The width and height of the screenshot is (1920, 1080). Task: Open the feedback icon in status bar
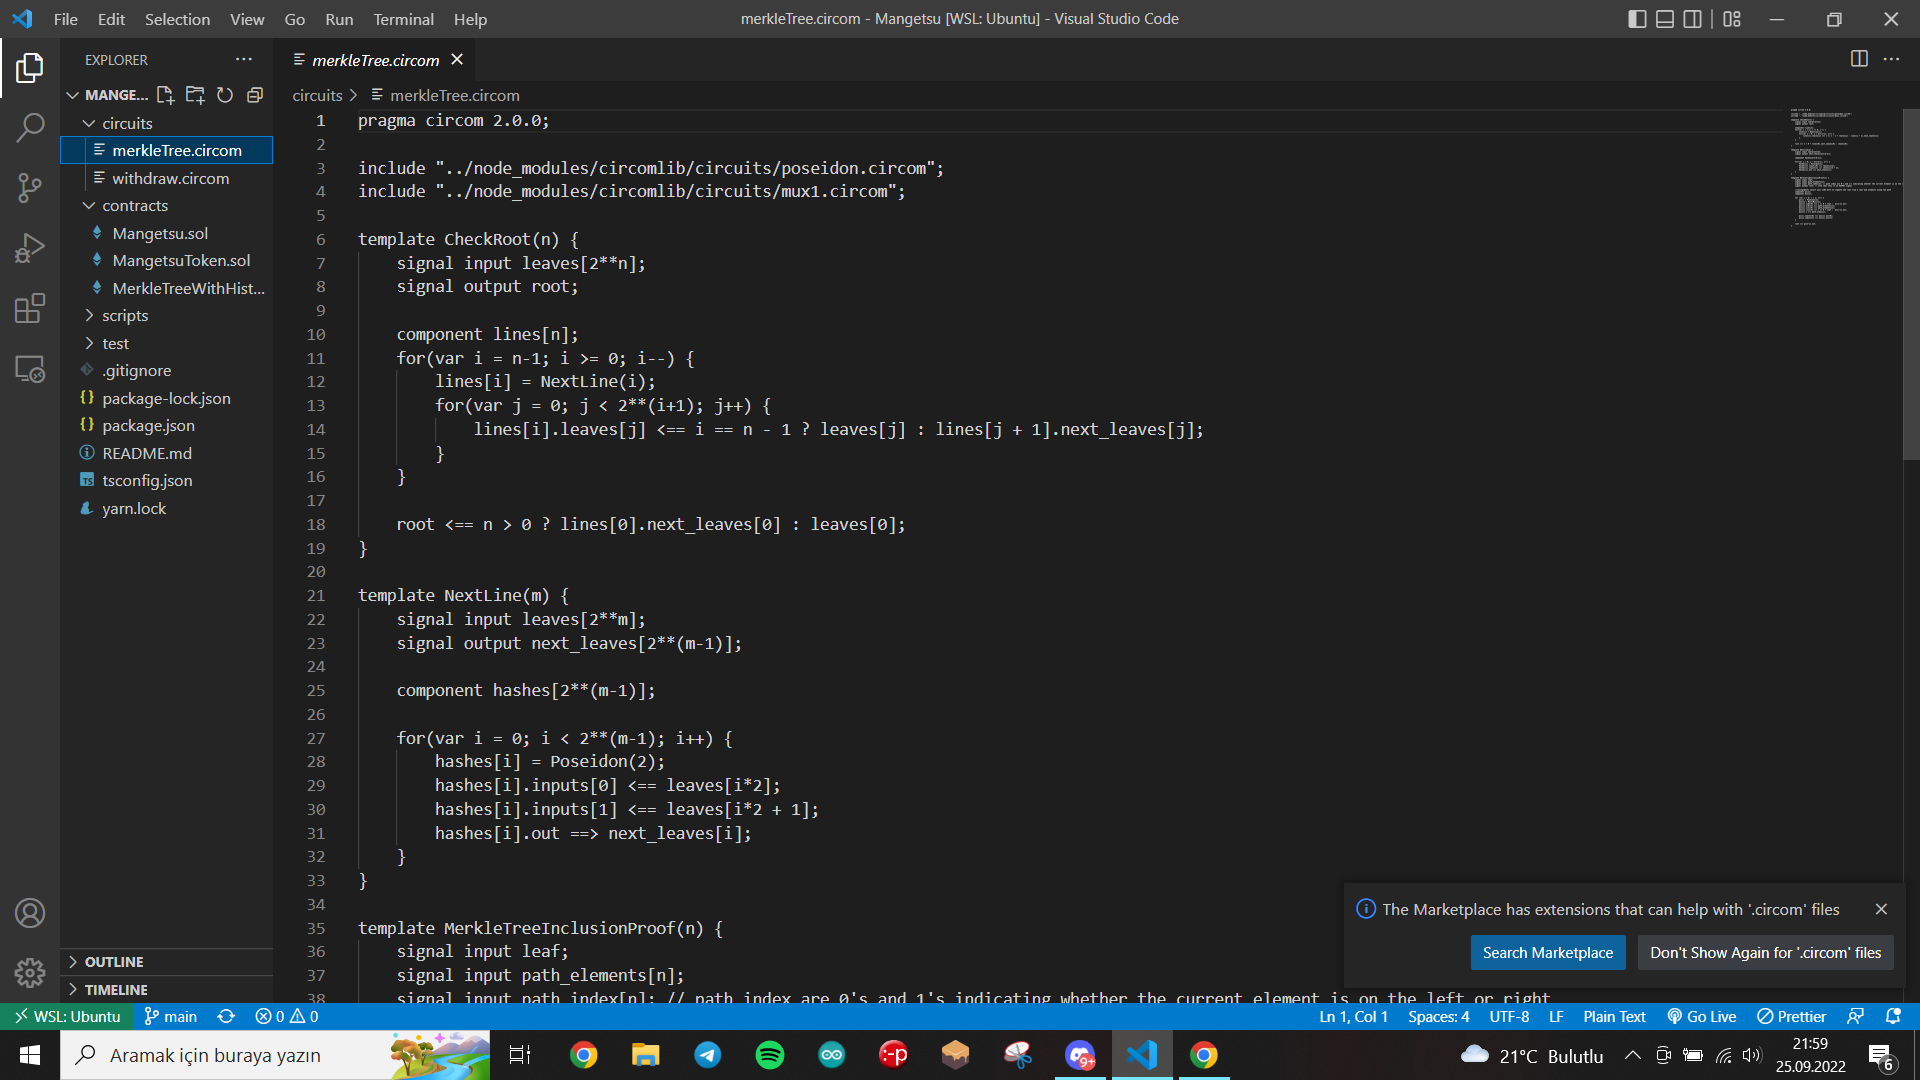[1855, 1016]
